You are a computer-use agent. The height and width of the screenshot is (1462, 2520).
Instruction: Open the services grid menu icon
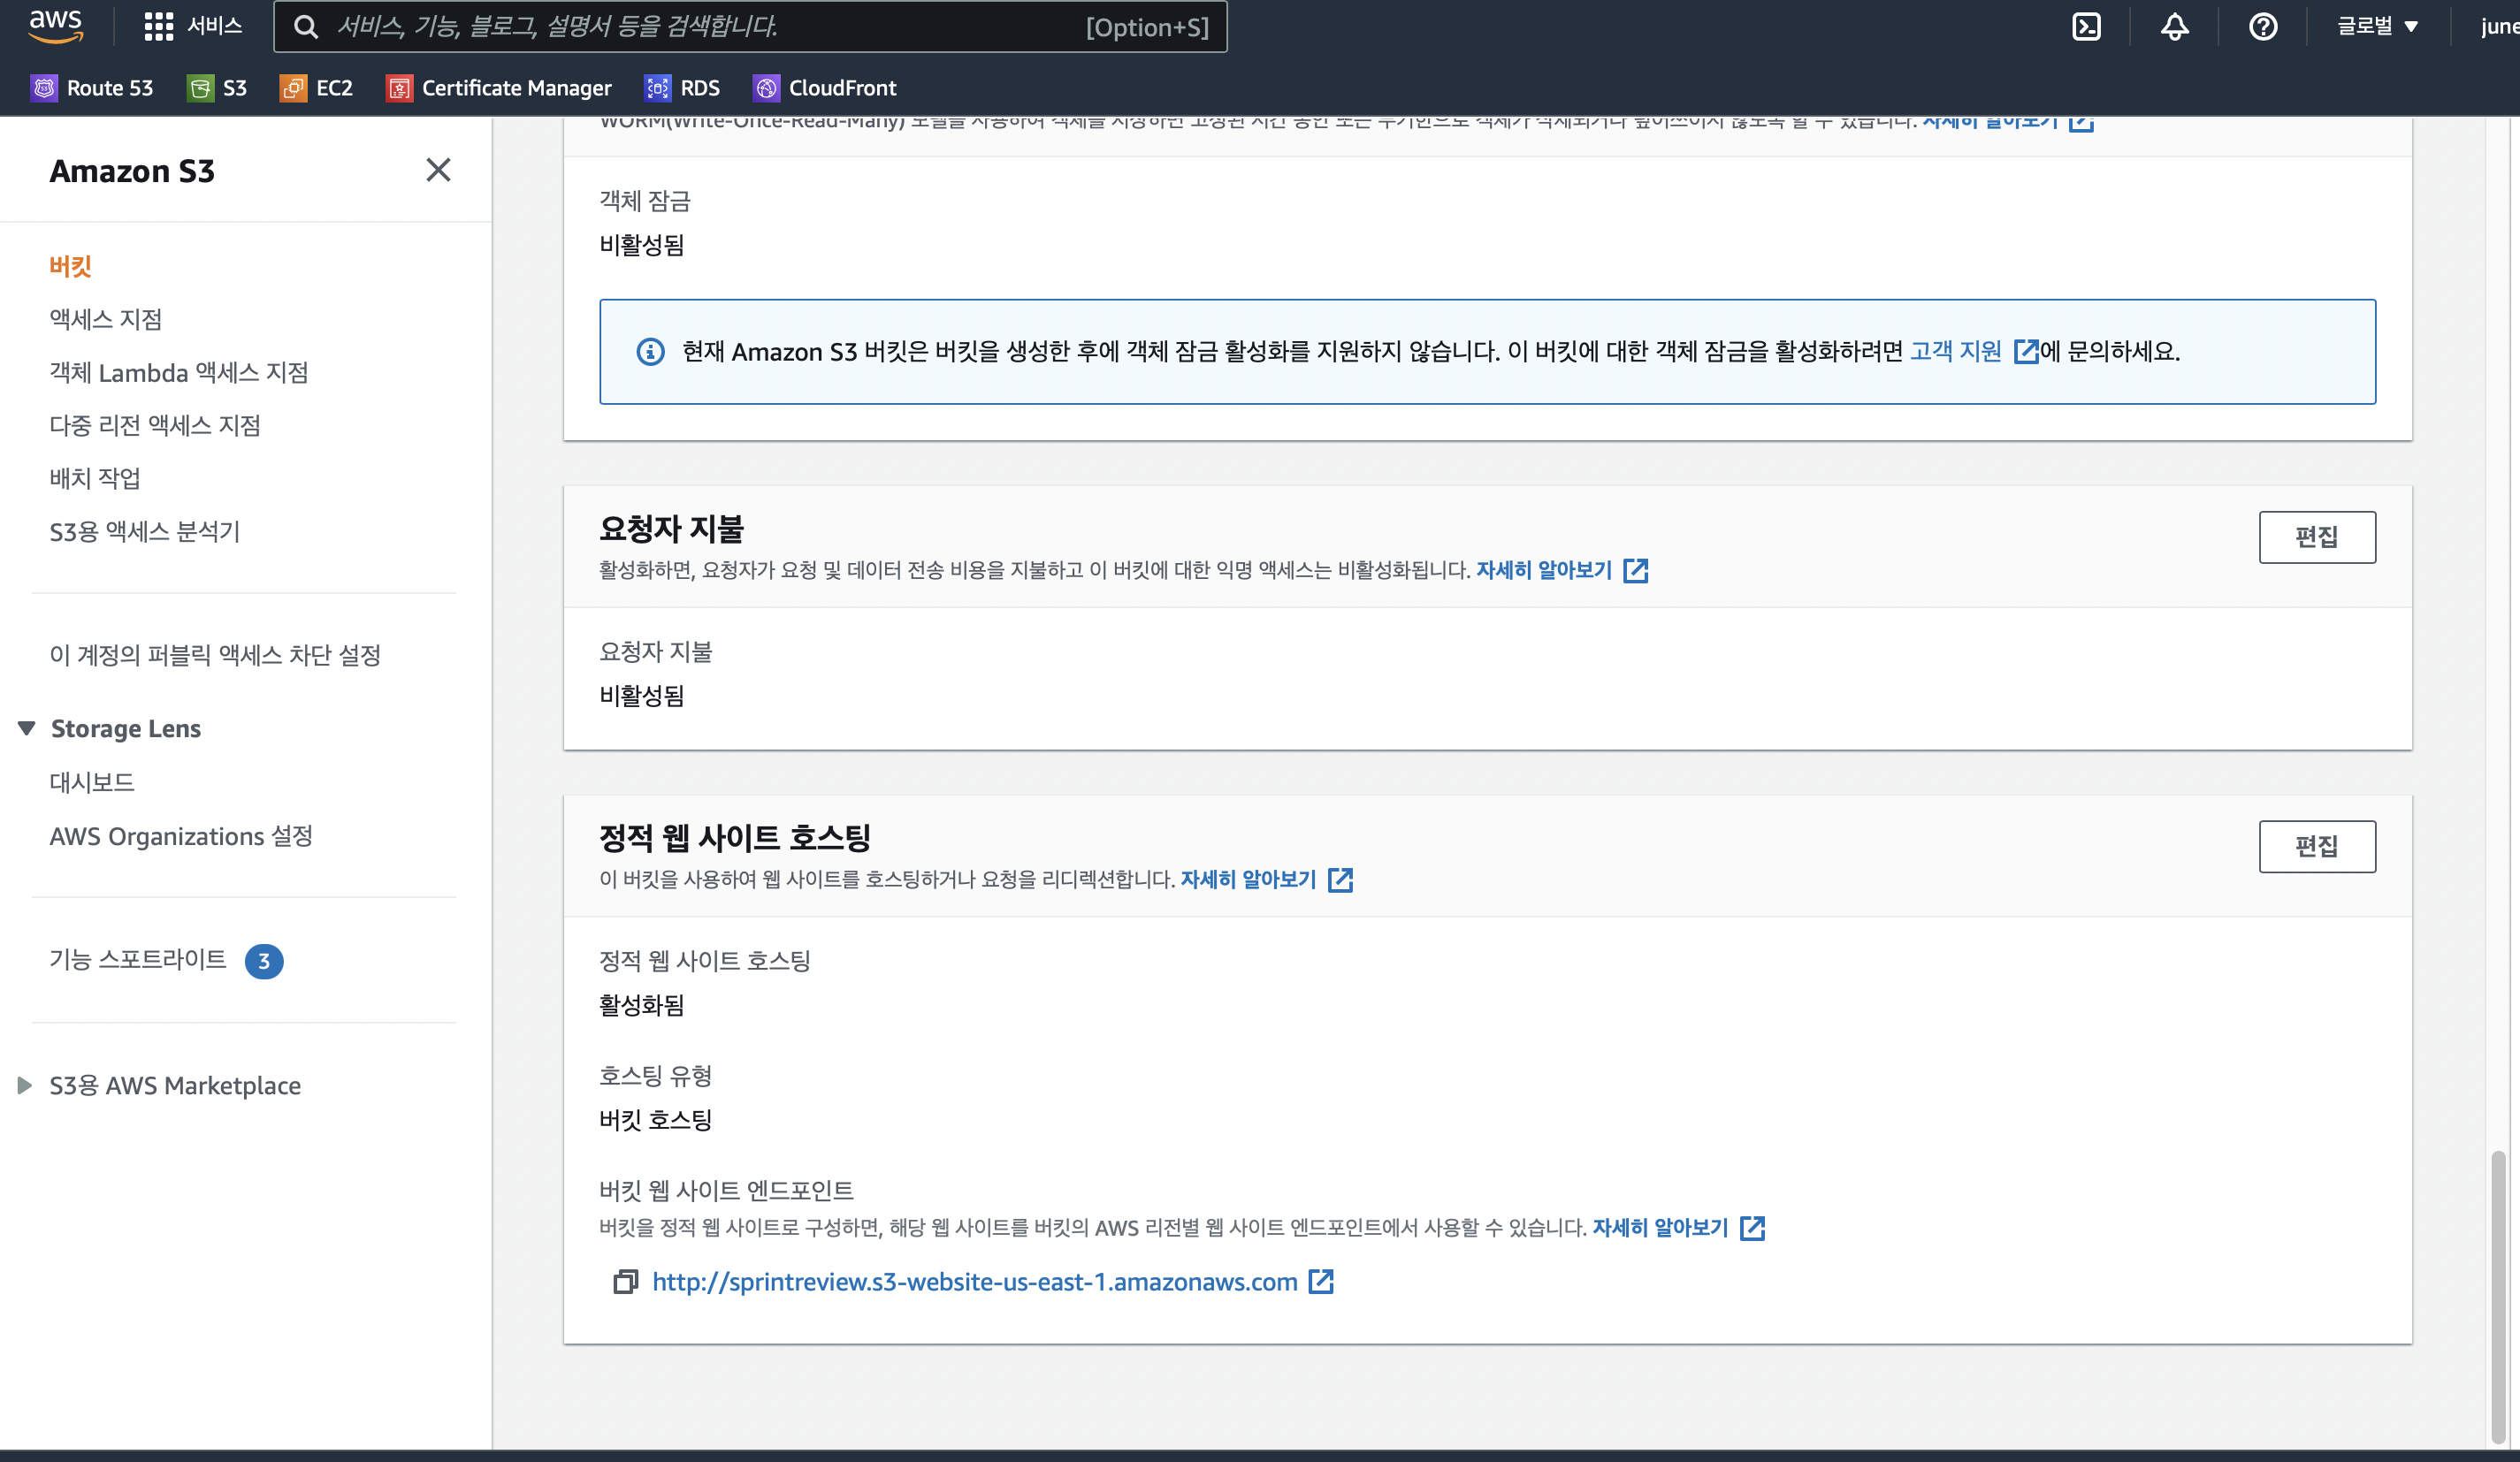click(158, 27)
